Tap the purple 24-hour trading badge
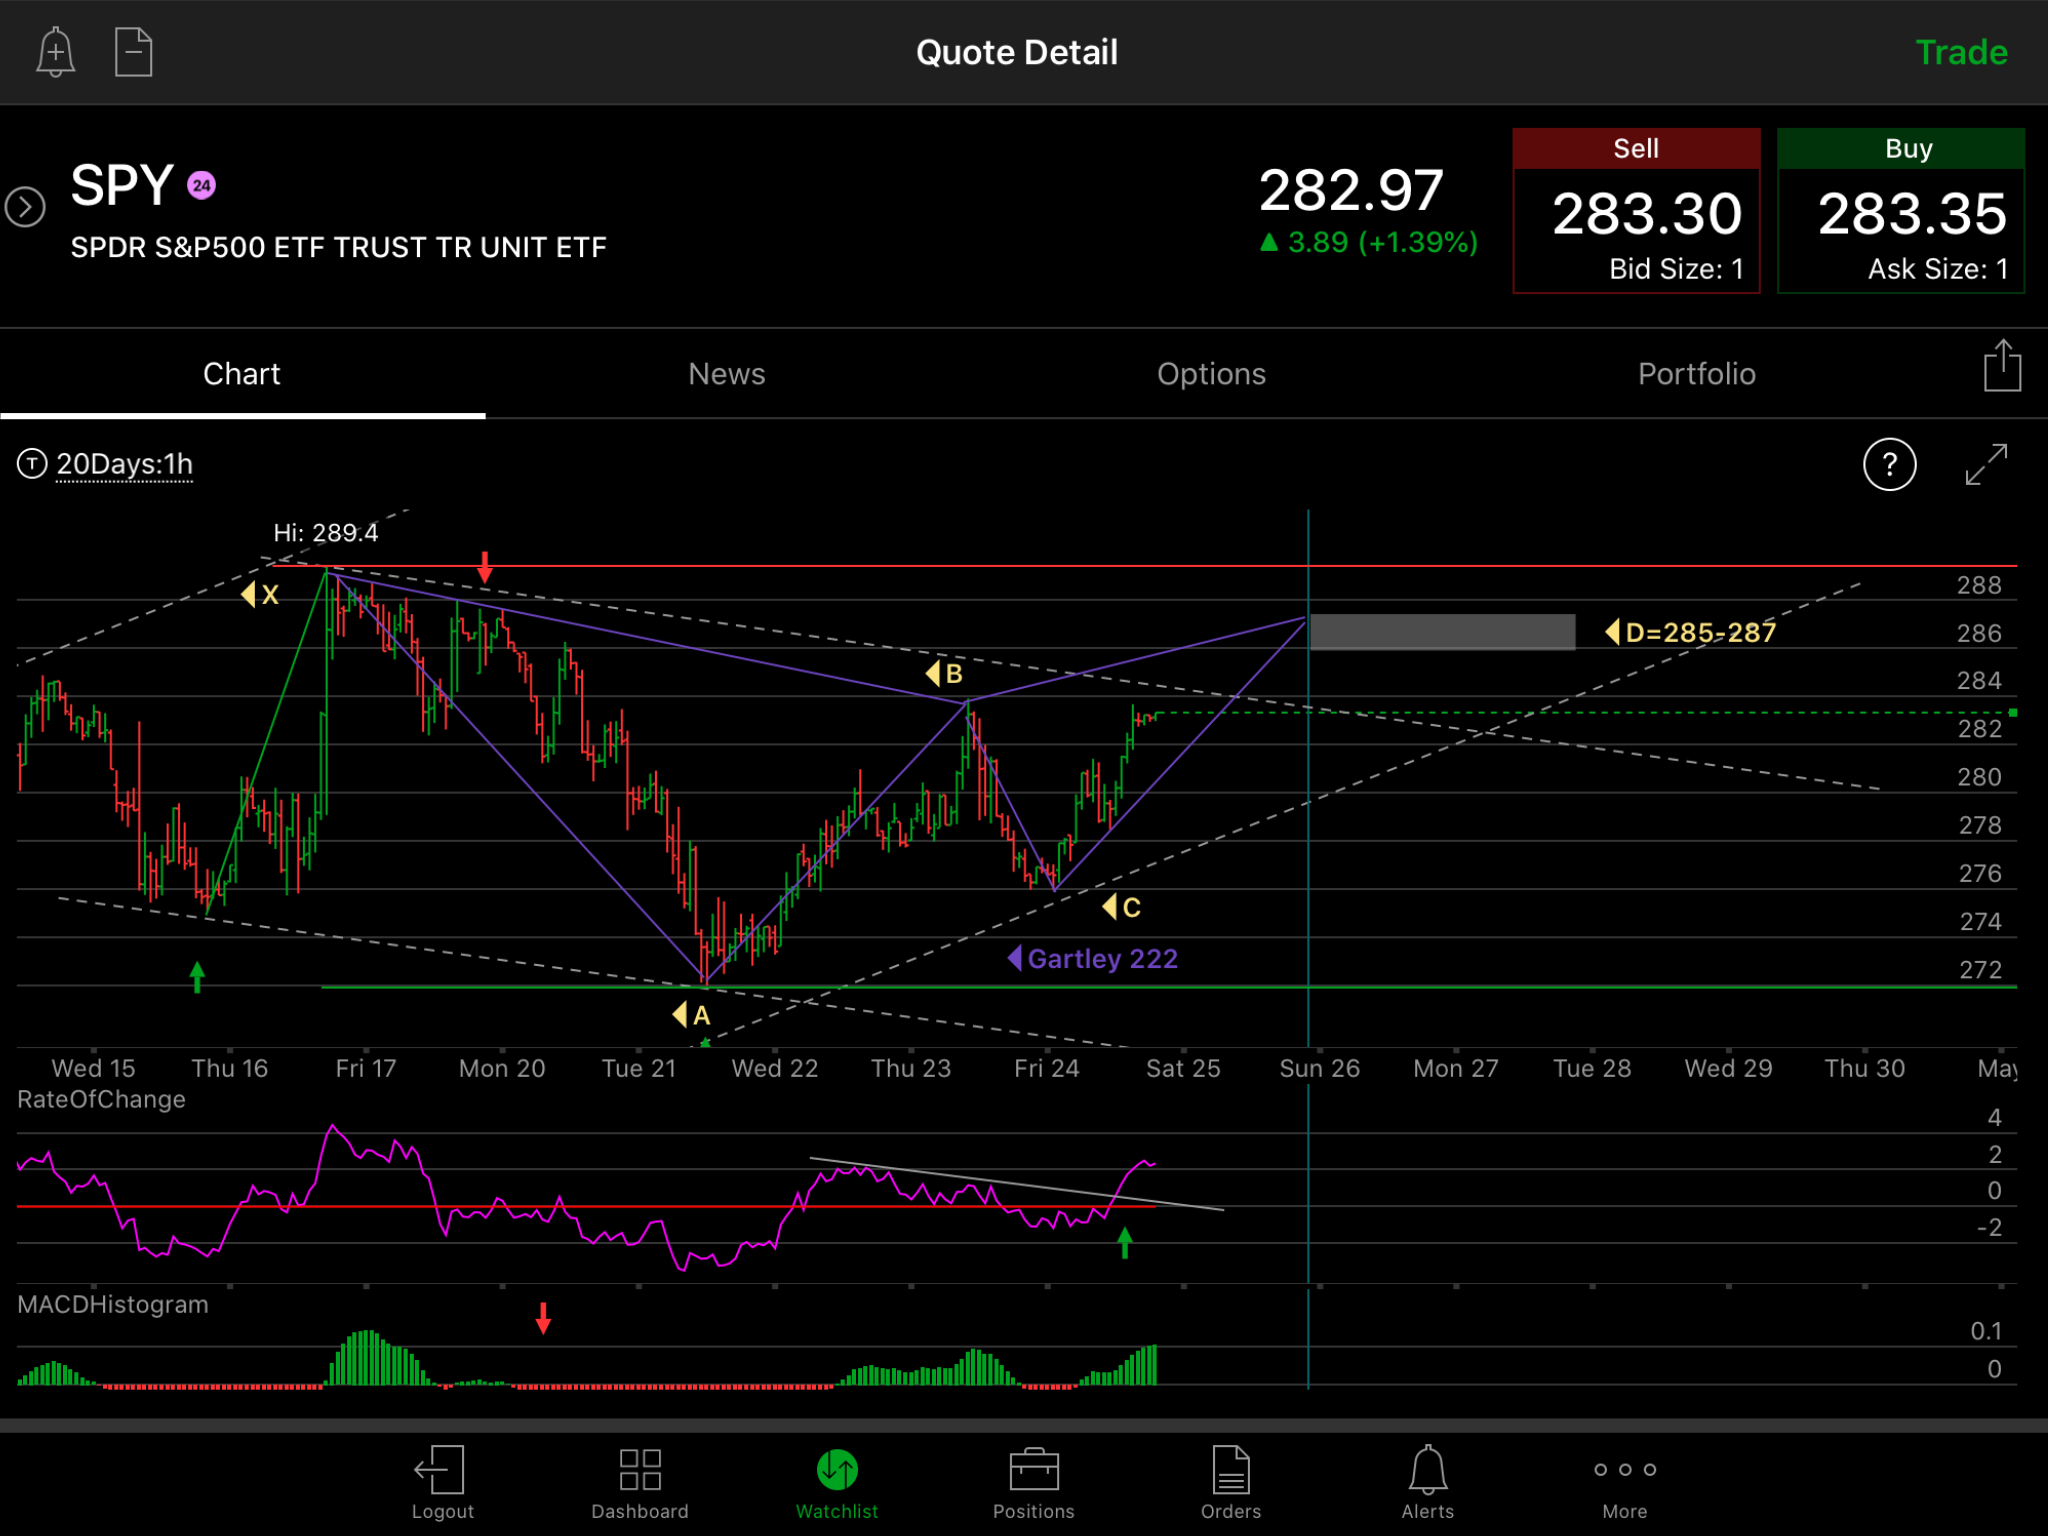Image resolution: width=2048 pixels, height=1536 pixels. tap(202, 185)
